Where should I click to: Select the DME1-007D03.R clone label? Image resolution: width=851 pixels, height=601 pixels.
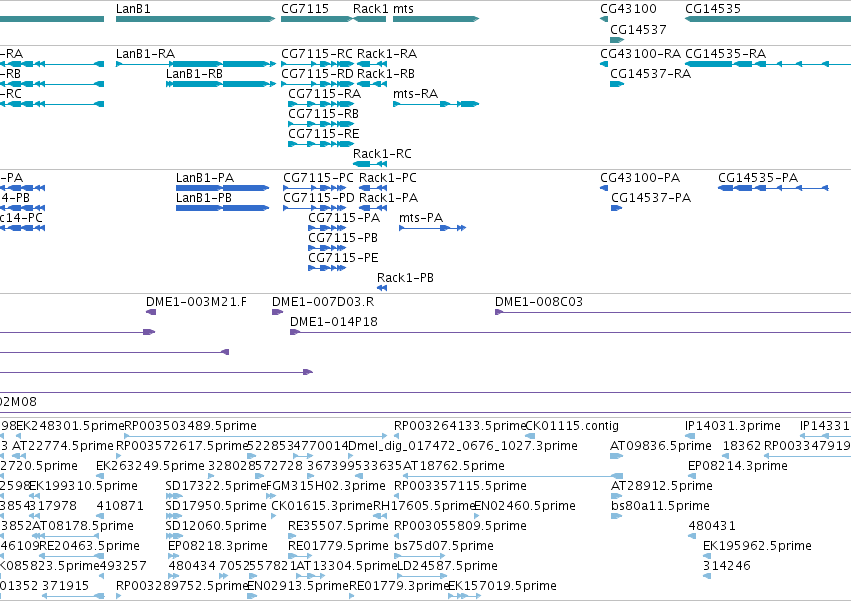pos(323,302)
